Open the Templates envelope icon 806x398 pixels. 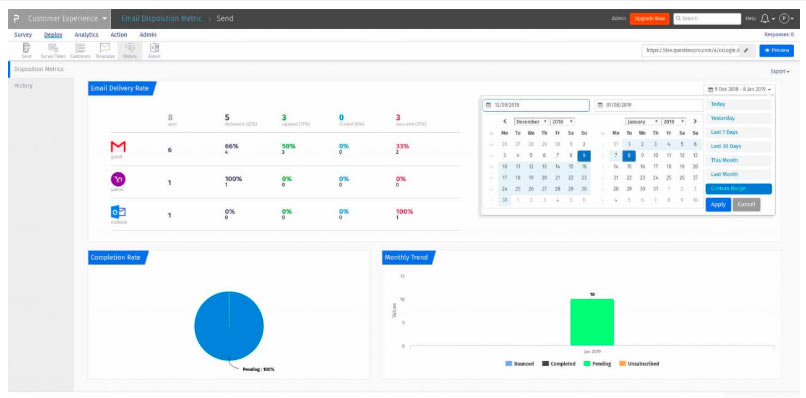(105, 50)
